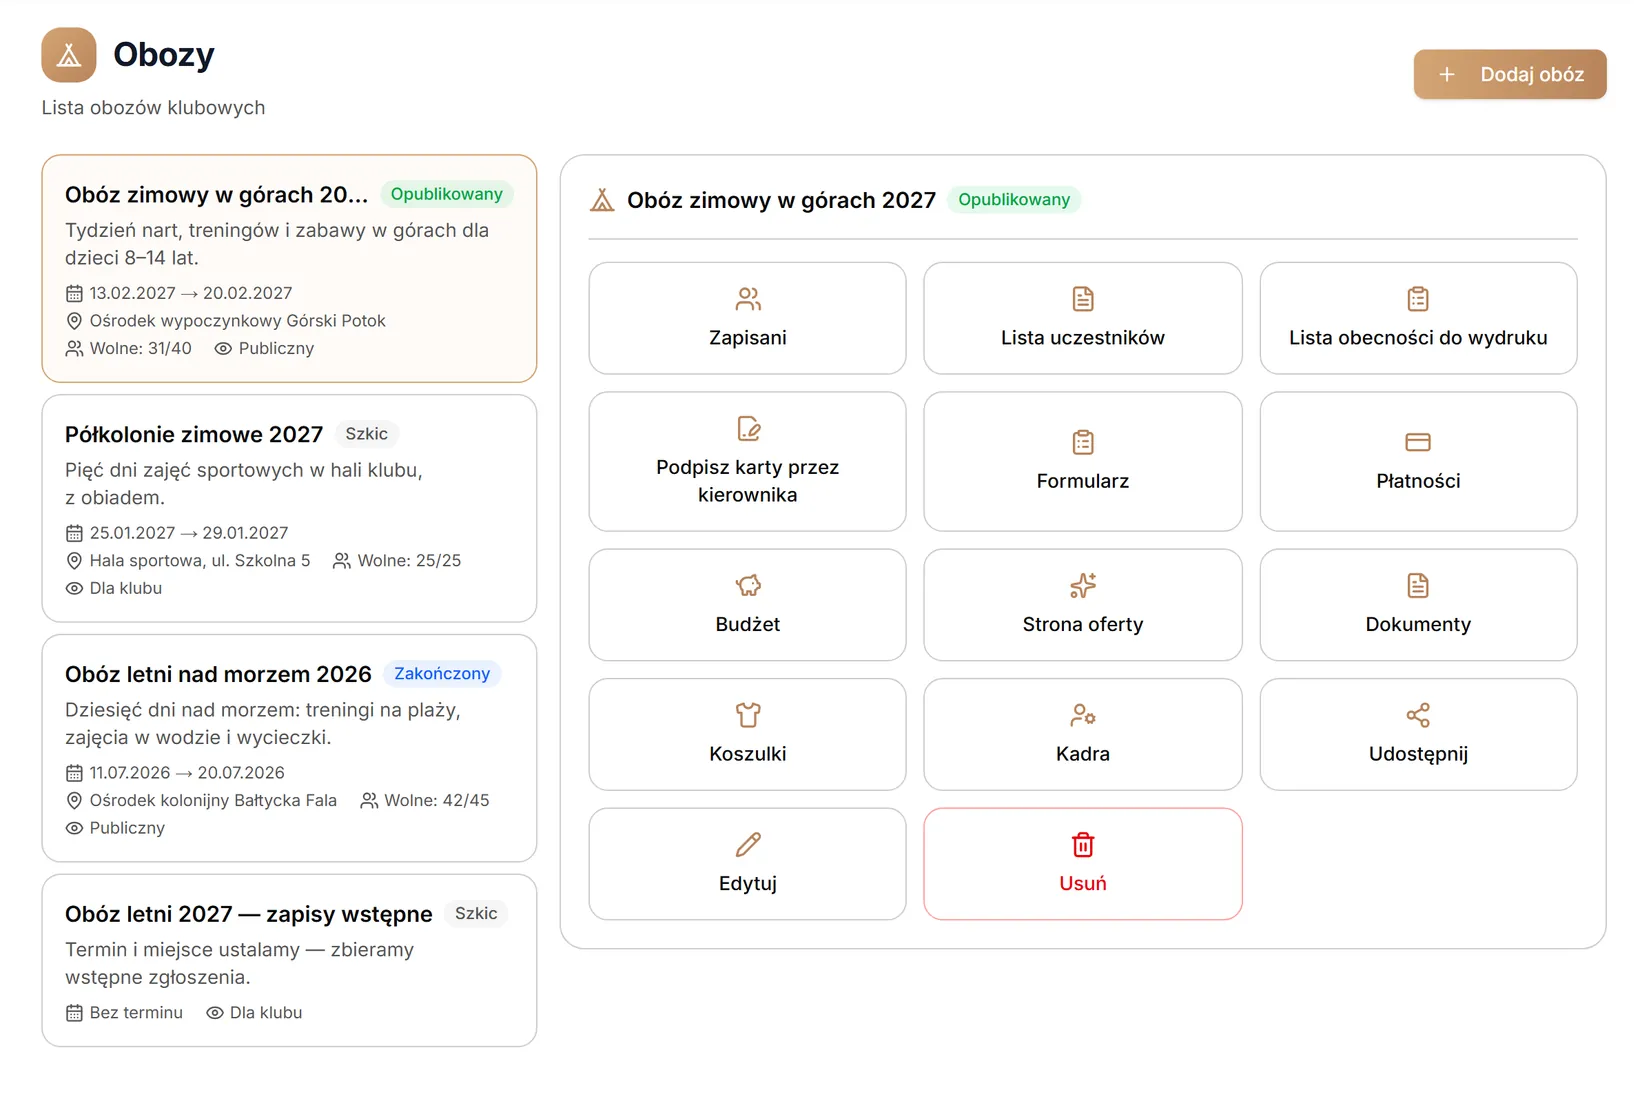This screenshot has width=1640, height=1116.
Task: Open the Płatności tile
Action: (x=1418, y=461)
